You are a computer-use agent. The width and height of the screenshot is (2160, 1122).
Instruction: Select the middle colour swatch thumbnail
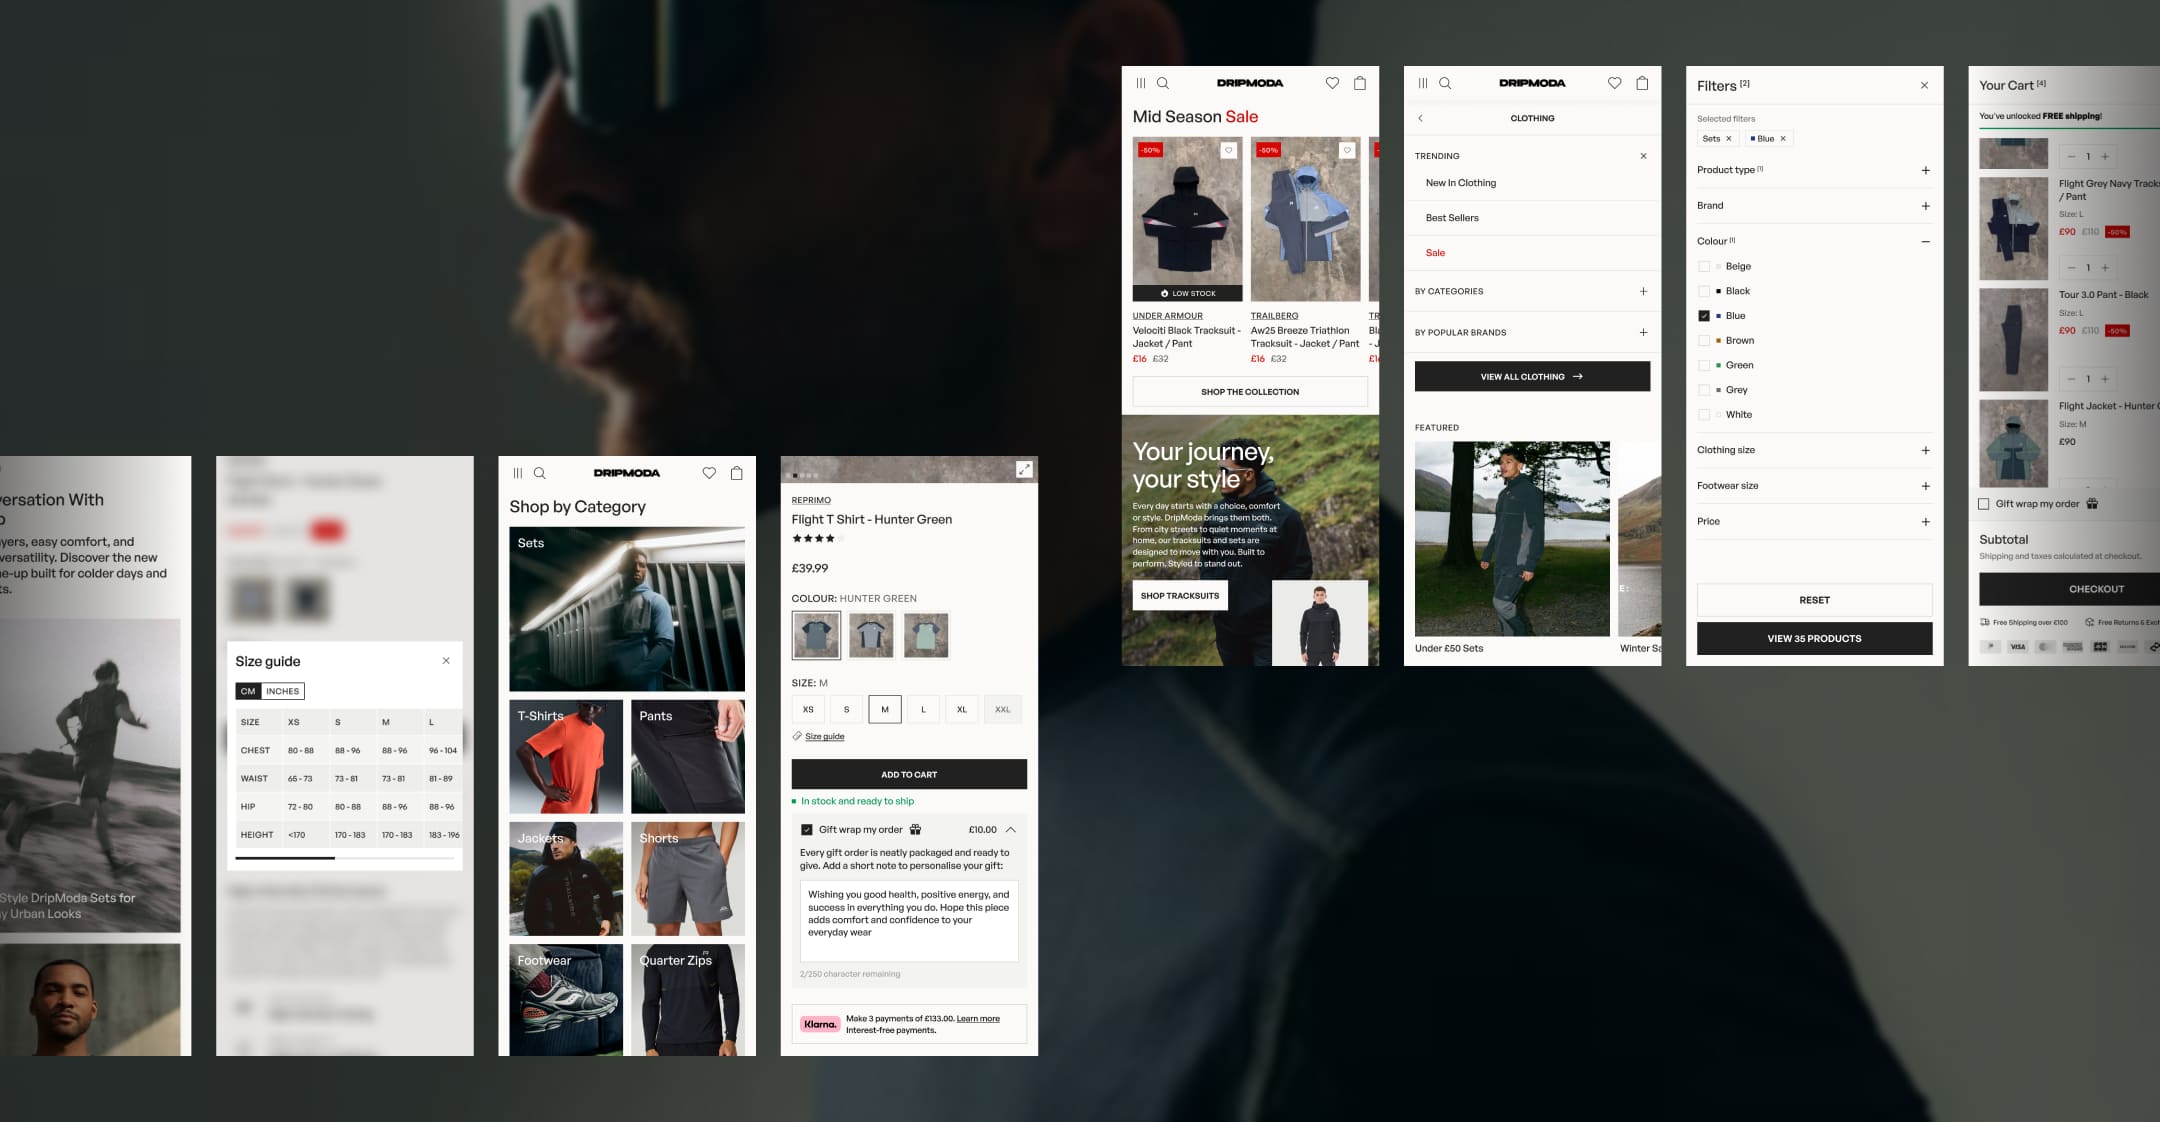pos(871,635)
